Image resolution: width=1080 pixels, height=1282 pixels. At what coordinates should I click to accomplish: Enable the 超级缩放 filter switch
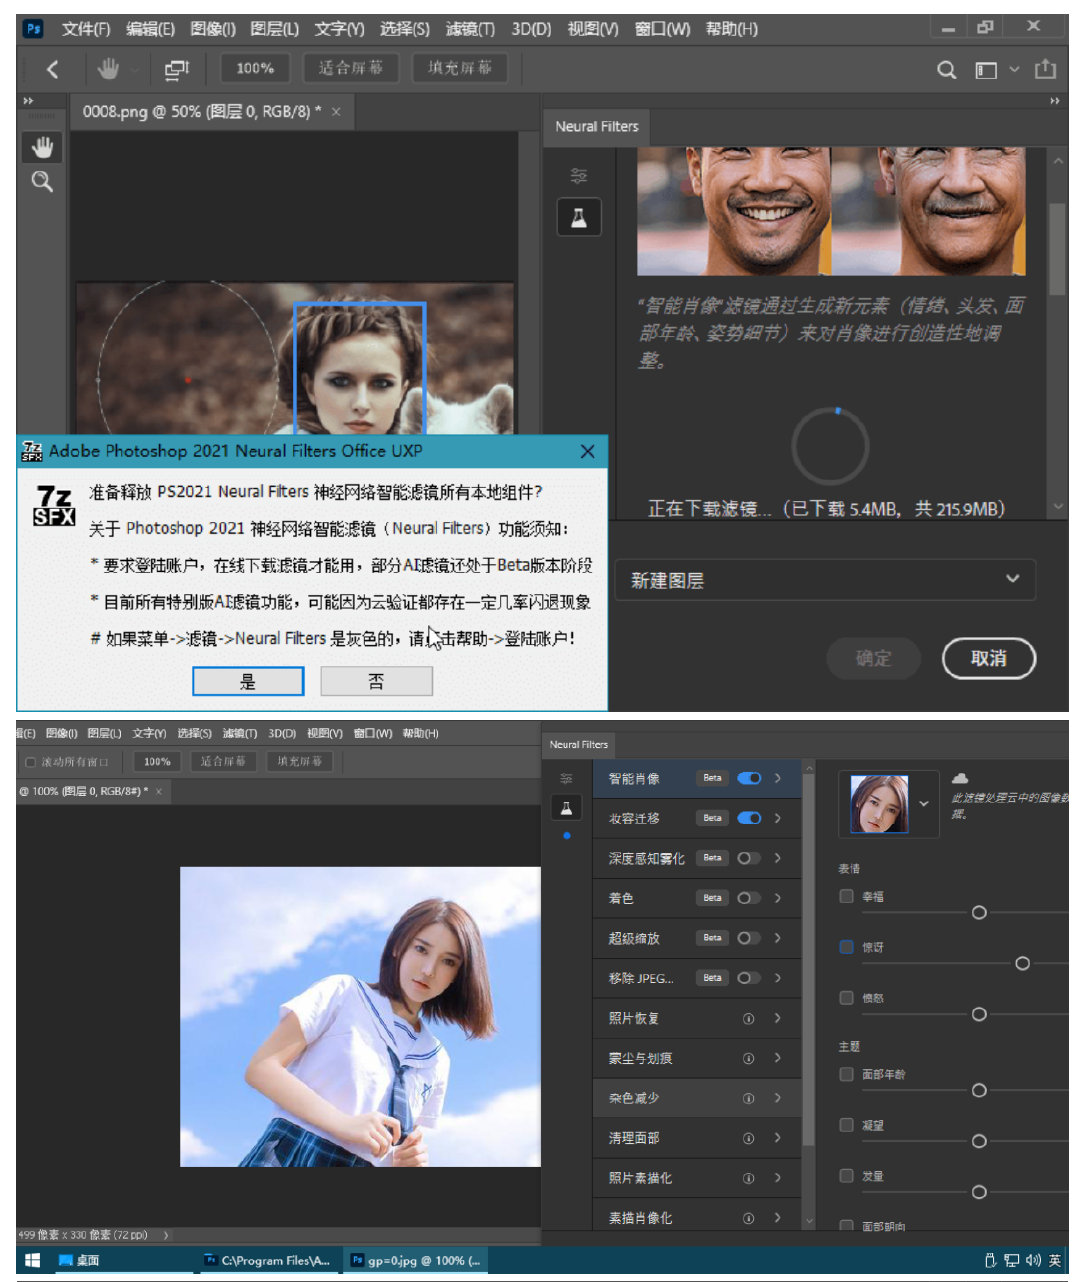coord(749,938)
